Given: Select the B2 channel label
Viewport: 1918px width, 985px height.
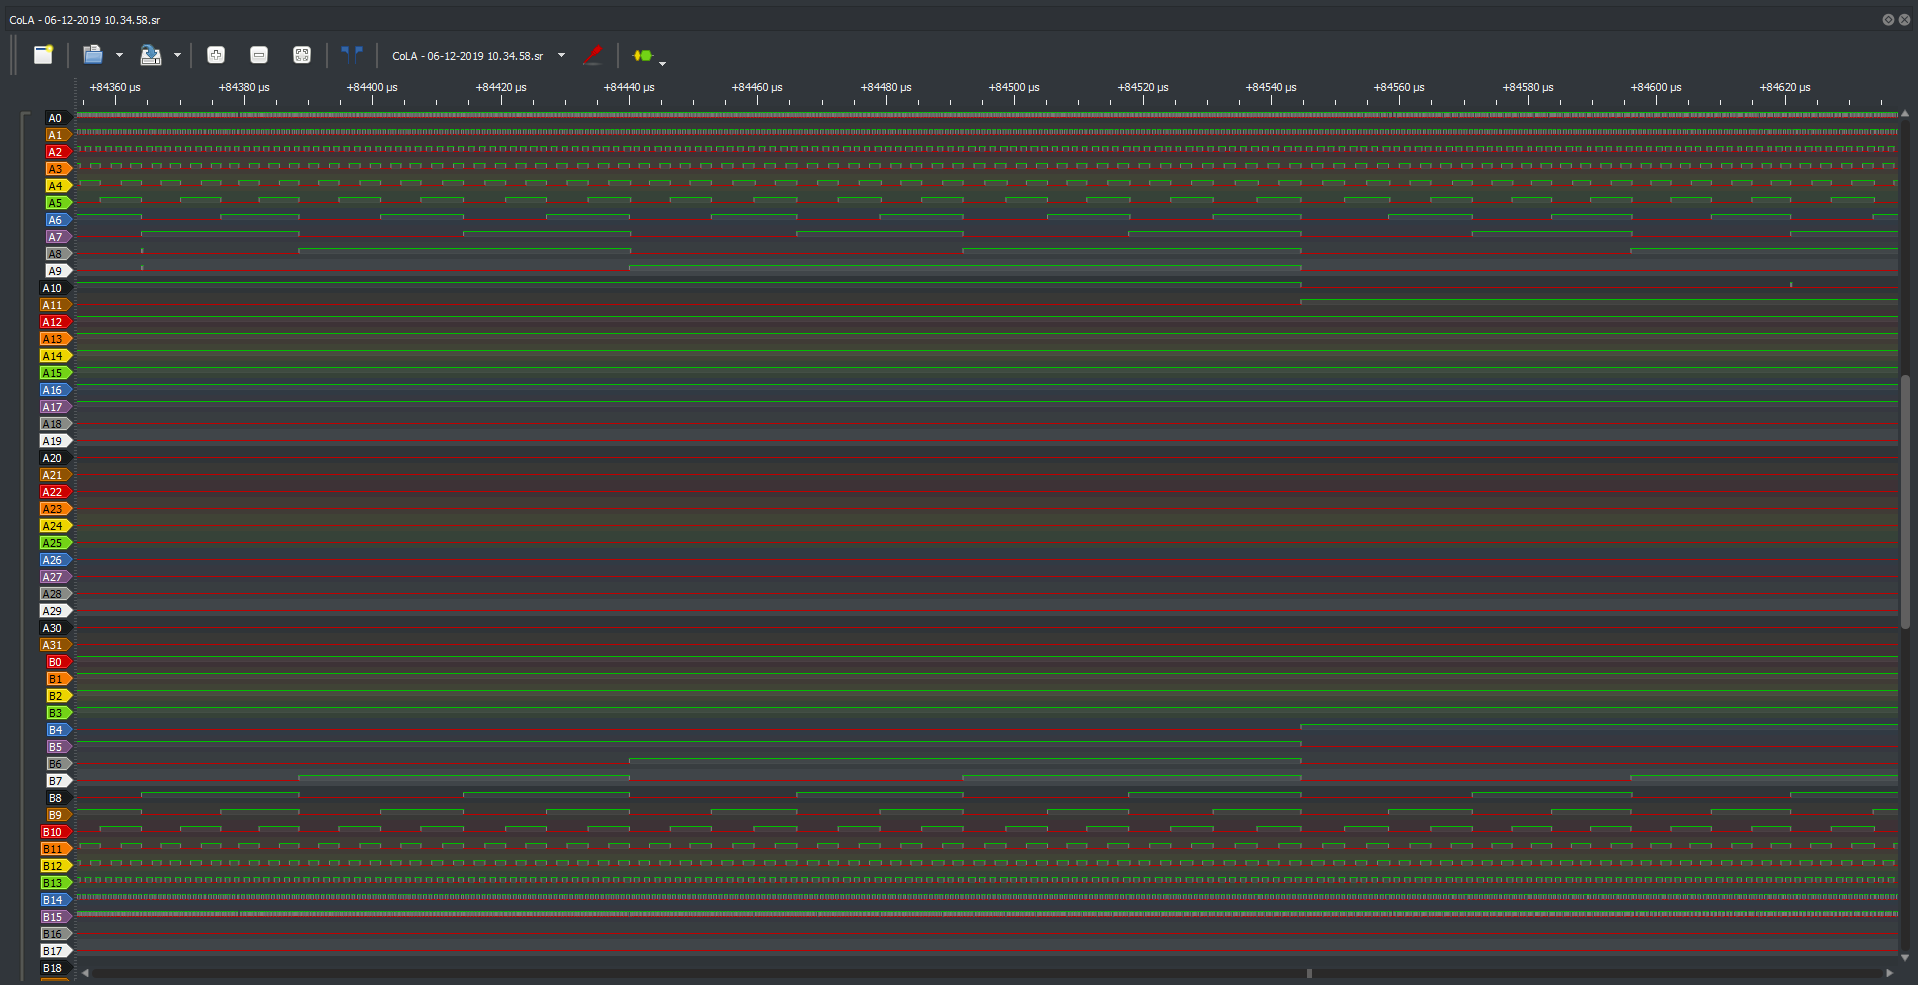Looking at the screenshot, I should click(x=57, y=696).
